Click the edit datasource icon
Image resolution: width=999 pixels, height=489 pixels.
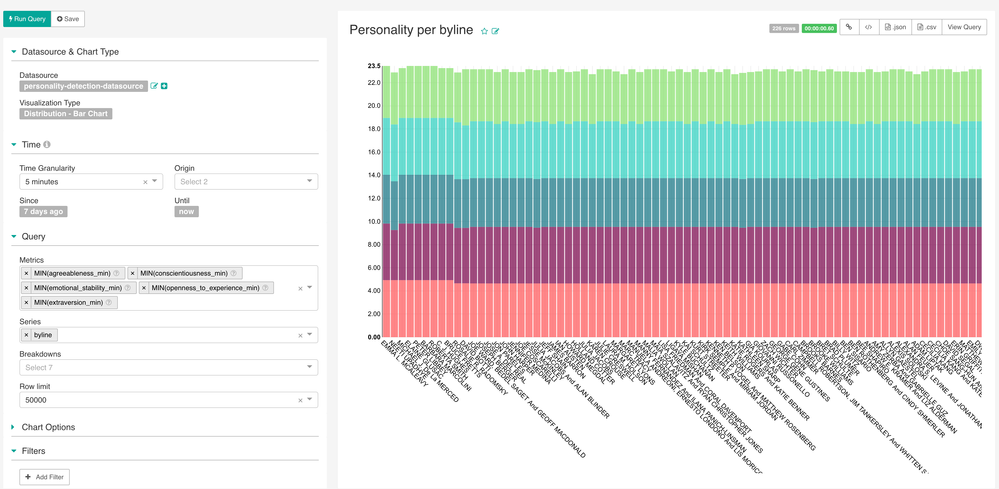[x=154, y=86]
